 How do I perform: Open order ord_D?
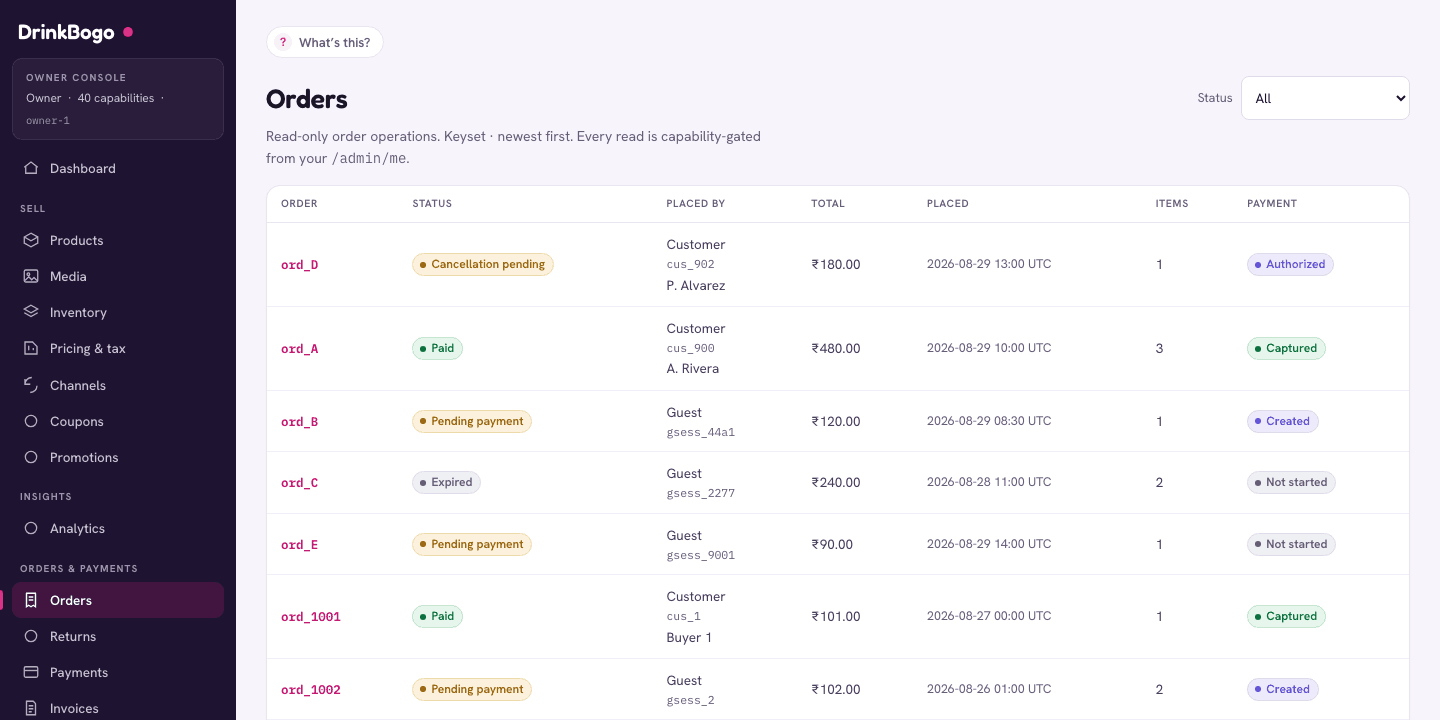[x=299, y=265]
